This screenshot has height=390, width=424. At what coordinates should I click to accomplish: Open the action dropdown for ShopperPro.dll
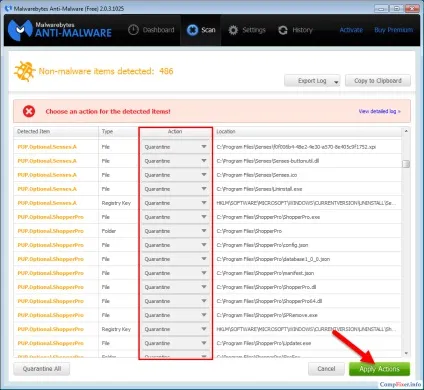tap(175, 287)
